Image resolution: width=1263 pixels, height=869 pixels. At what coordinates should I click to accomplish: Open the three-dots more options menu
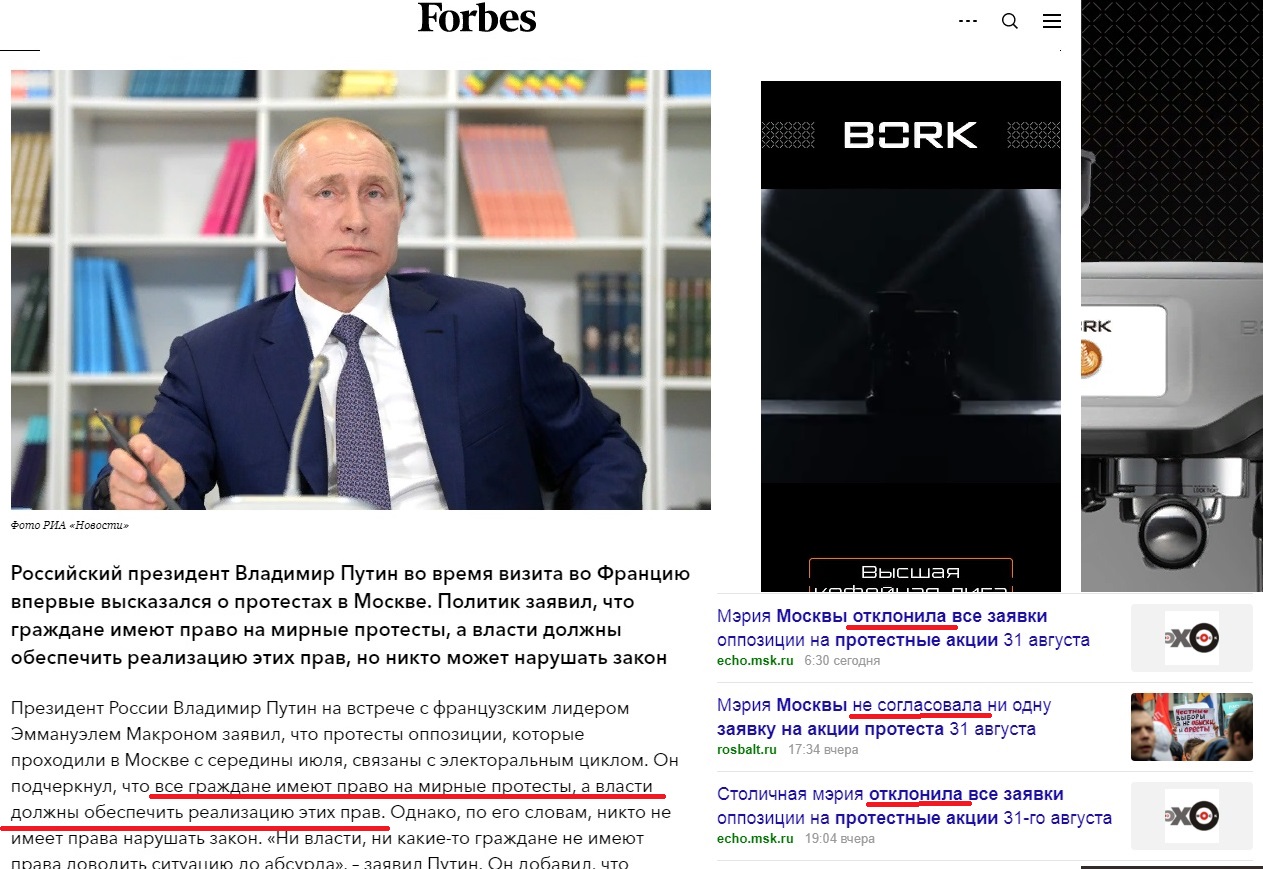coord(967,21)
